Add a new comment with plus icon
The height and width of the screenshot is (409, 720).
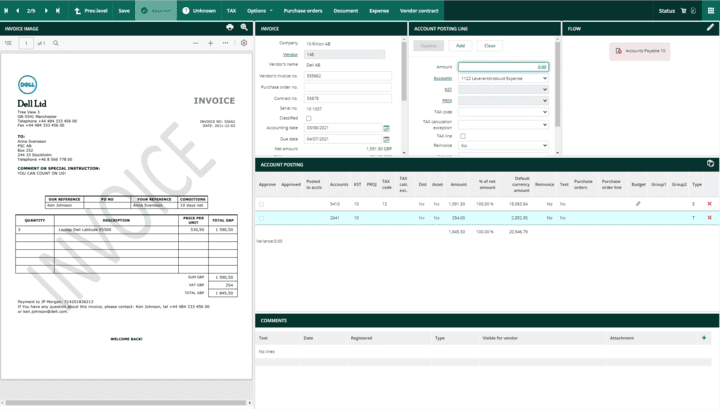[x=704, y=338]
